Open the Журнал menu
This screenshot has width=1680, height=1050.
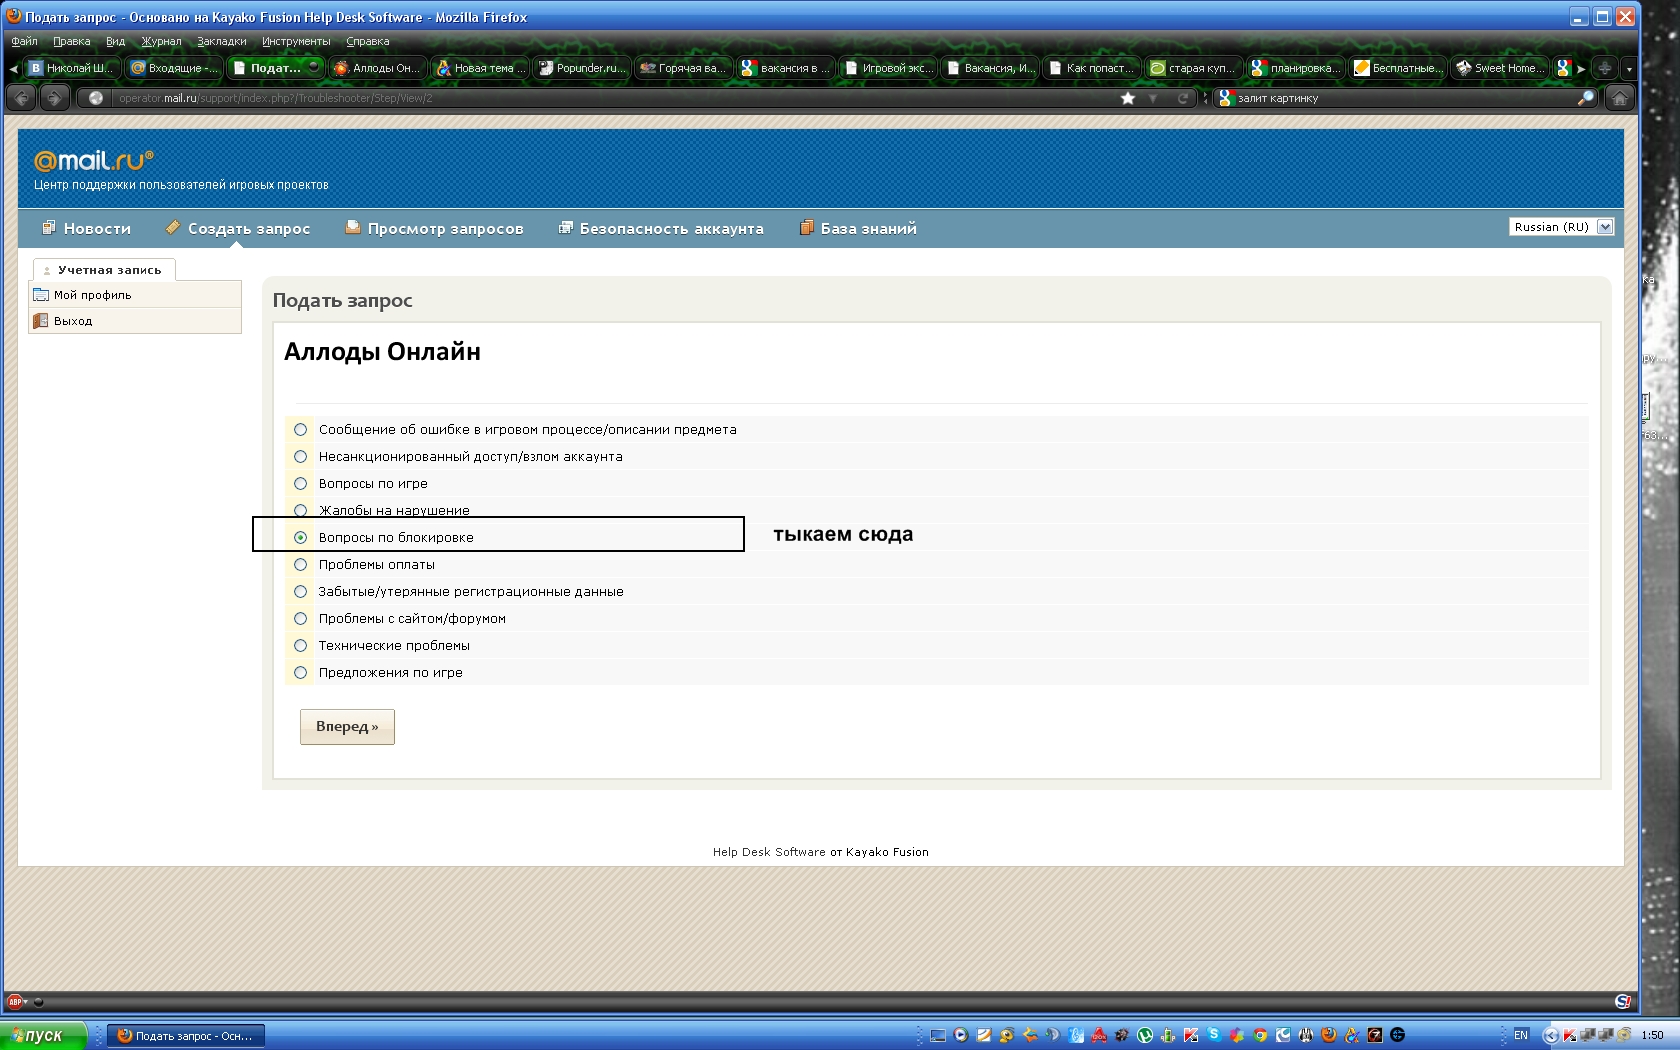click(x=161, y=41)
